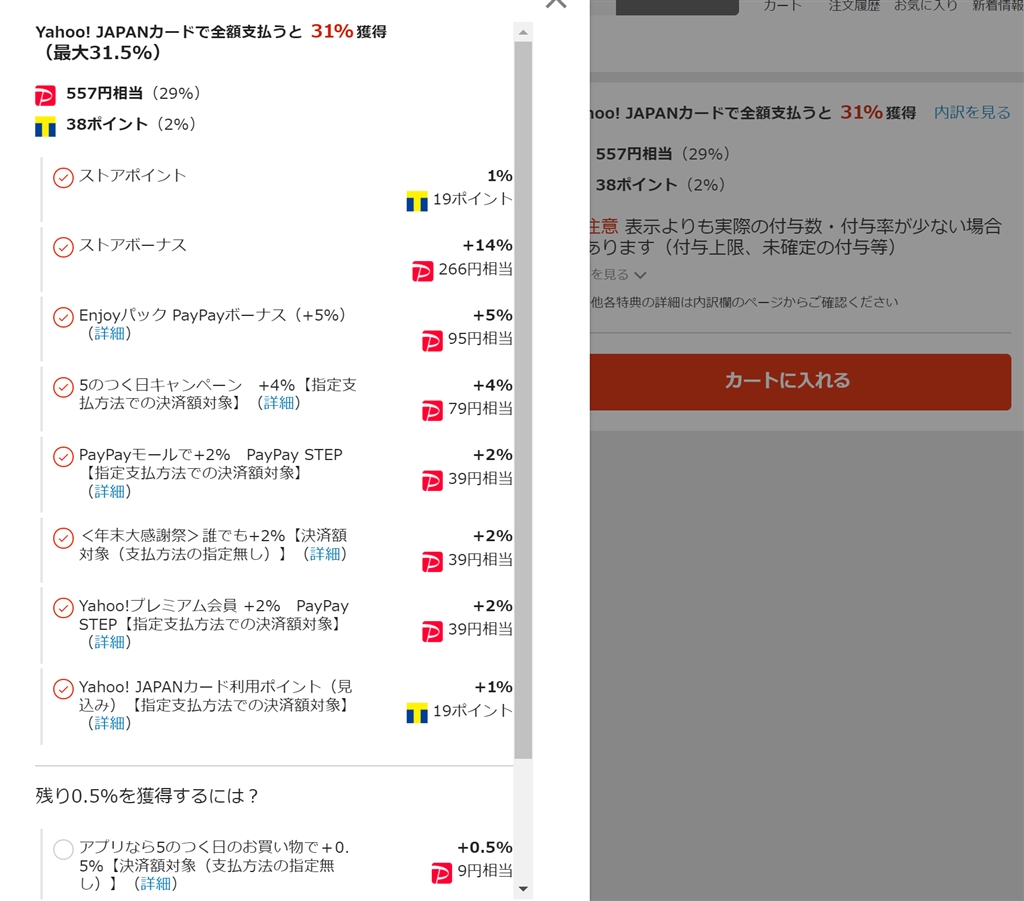Click scrollbar down arrow in breakdown panel

pos(523,889)
